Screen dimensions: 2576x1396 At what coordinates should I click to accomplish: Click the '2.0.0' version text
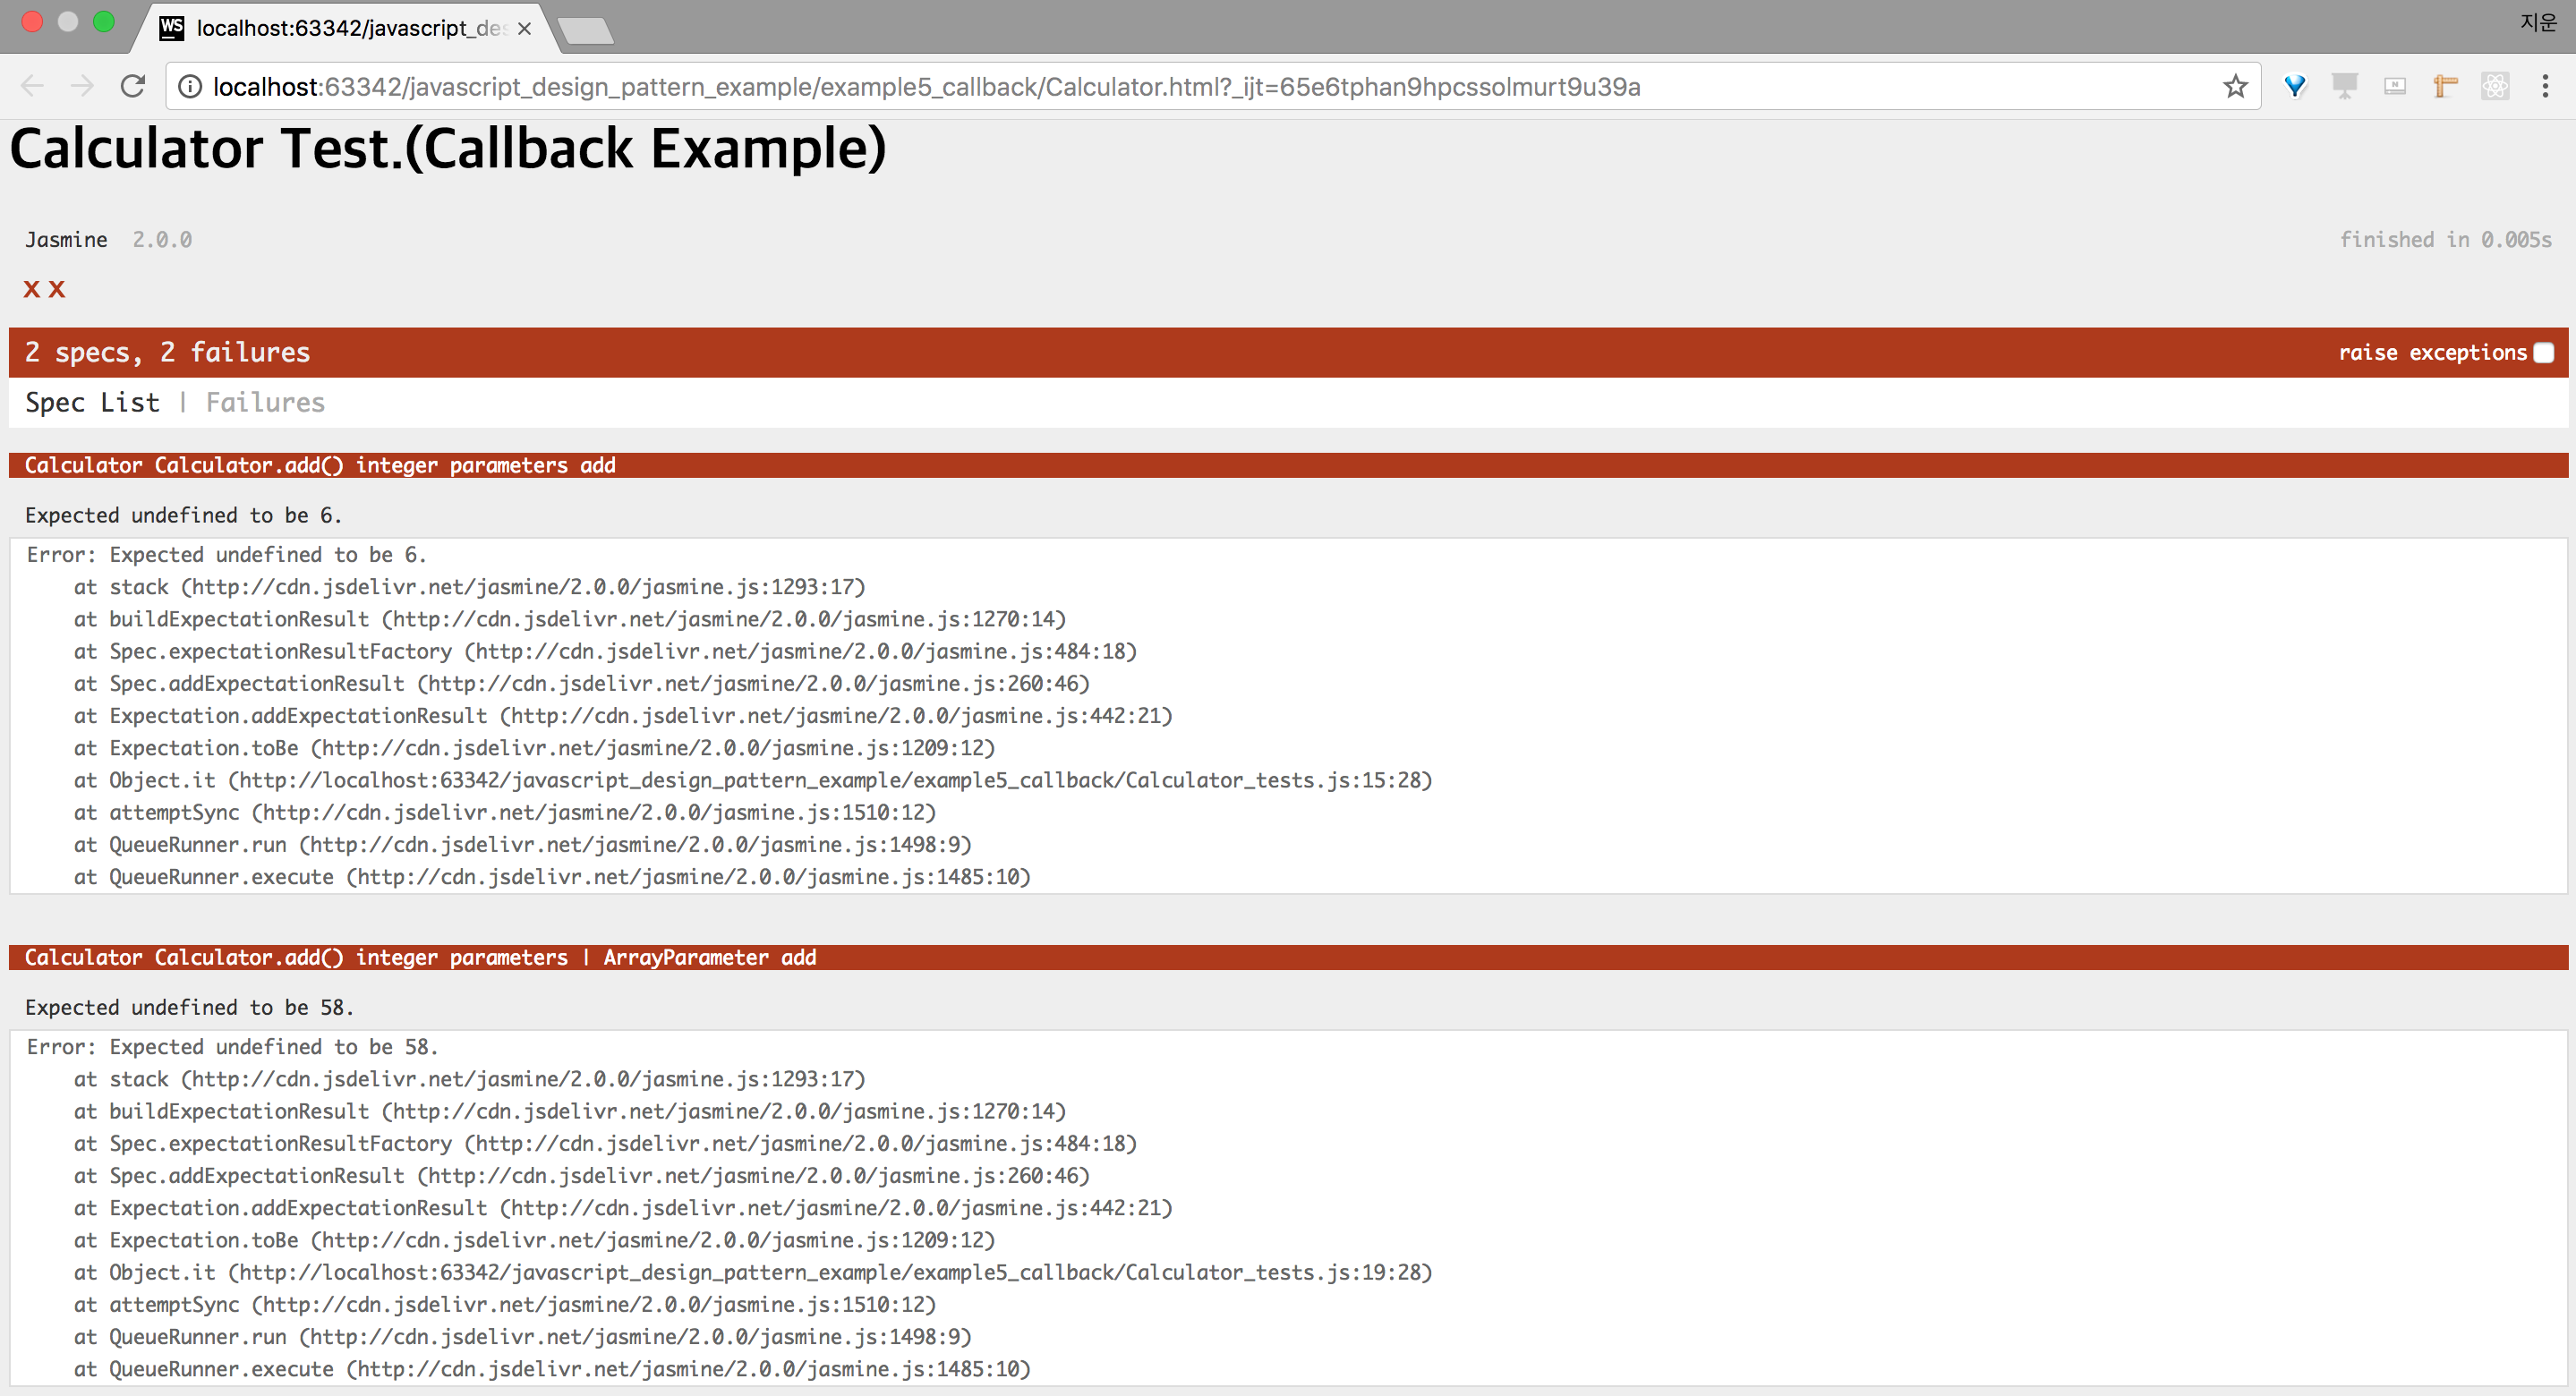tap(162, 240)
